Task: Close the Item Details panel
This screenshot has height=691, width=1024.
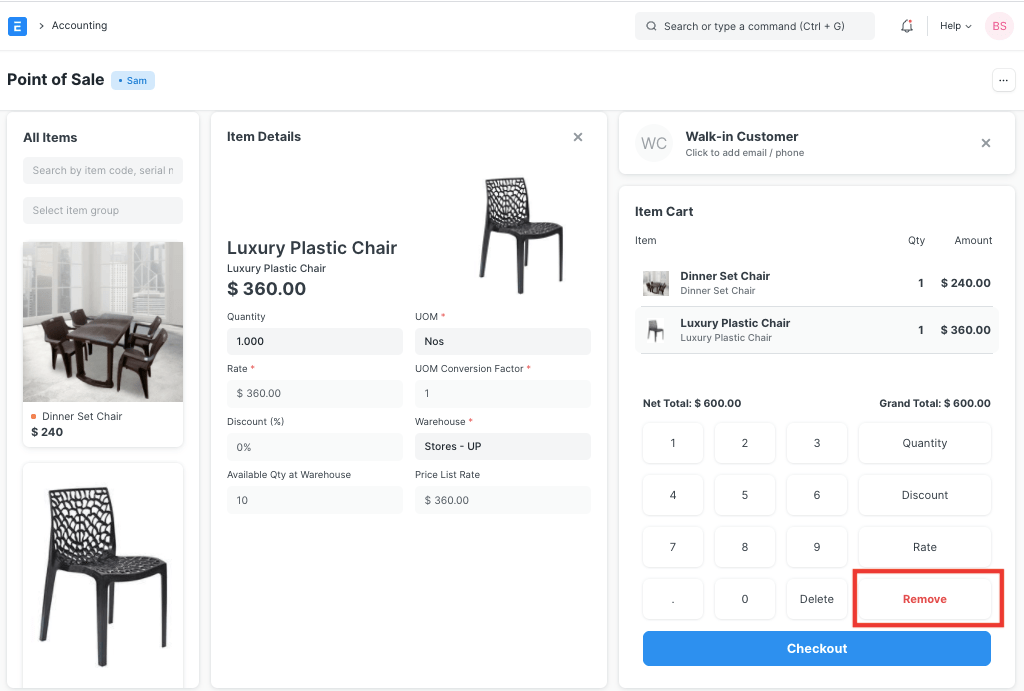Action: pyautogui.click(x=577, y=136)
